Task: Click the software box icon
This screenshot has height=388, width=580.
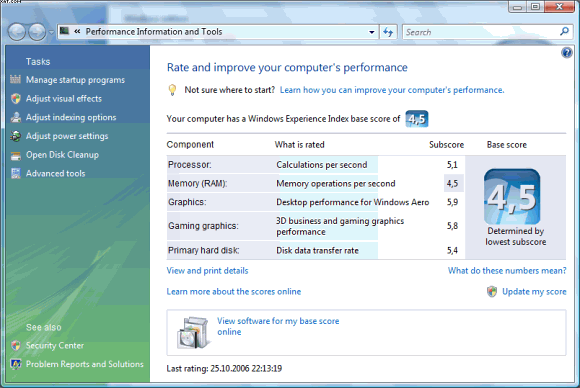Action: [193, 333]
